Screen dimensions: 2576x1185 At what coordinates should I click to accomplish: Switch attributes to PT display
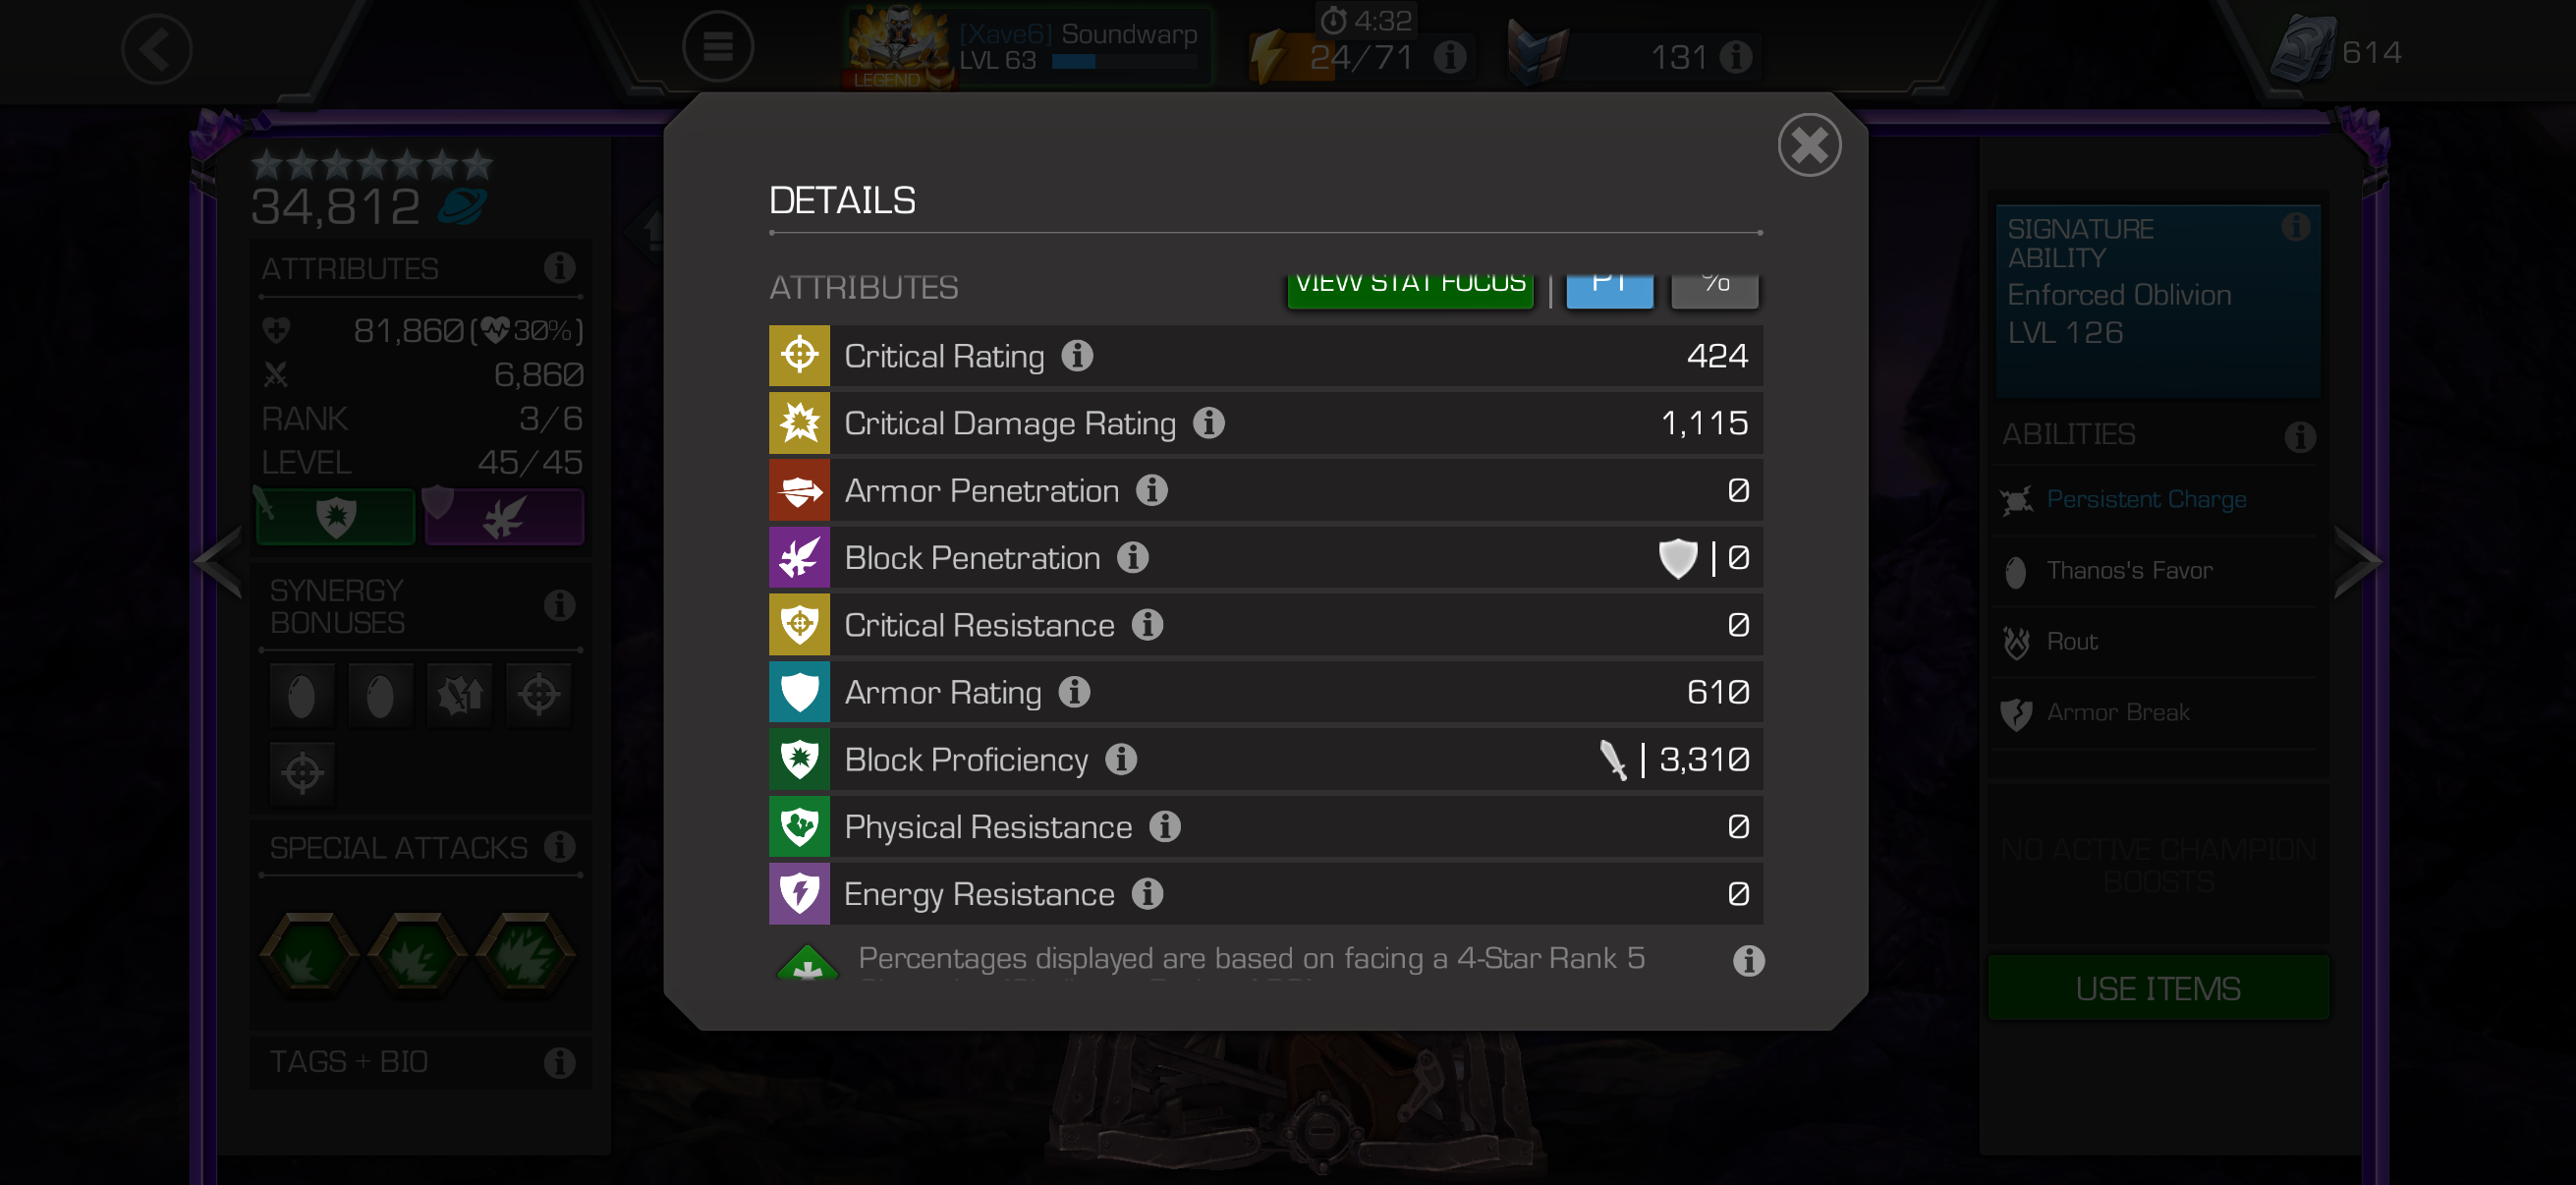pos(1609,289)
